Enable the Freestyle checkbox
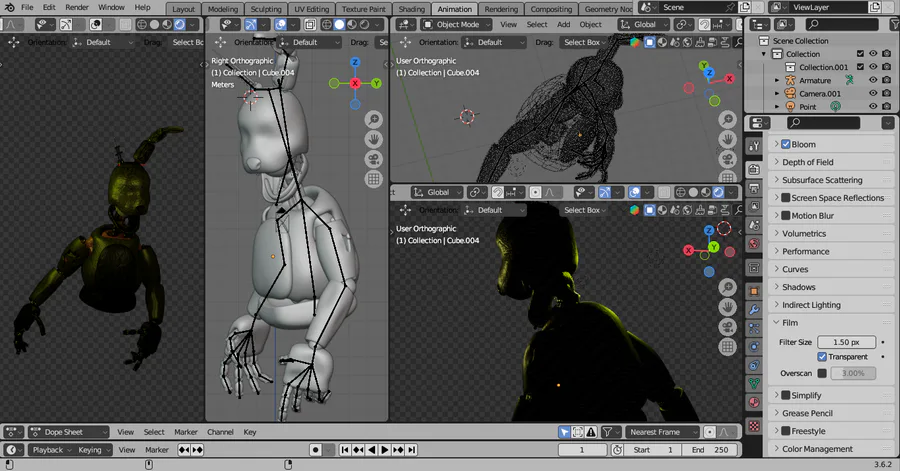Image resolution: width=900 pixels, height=471 pixels. (x=786, y=430)
